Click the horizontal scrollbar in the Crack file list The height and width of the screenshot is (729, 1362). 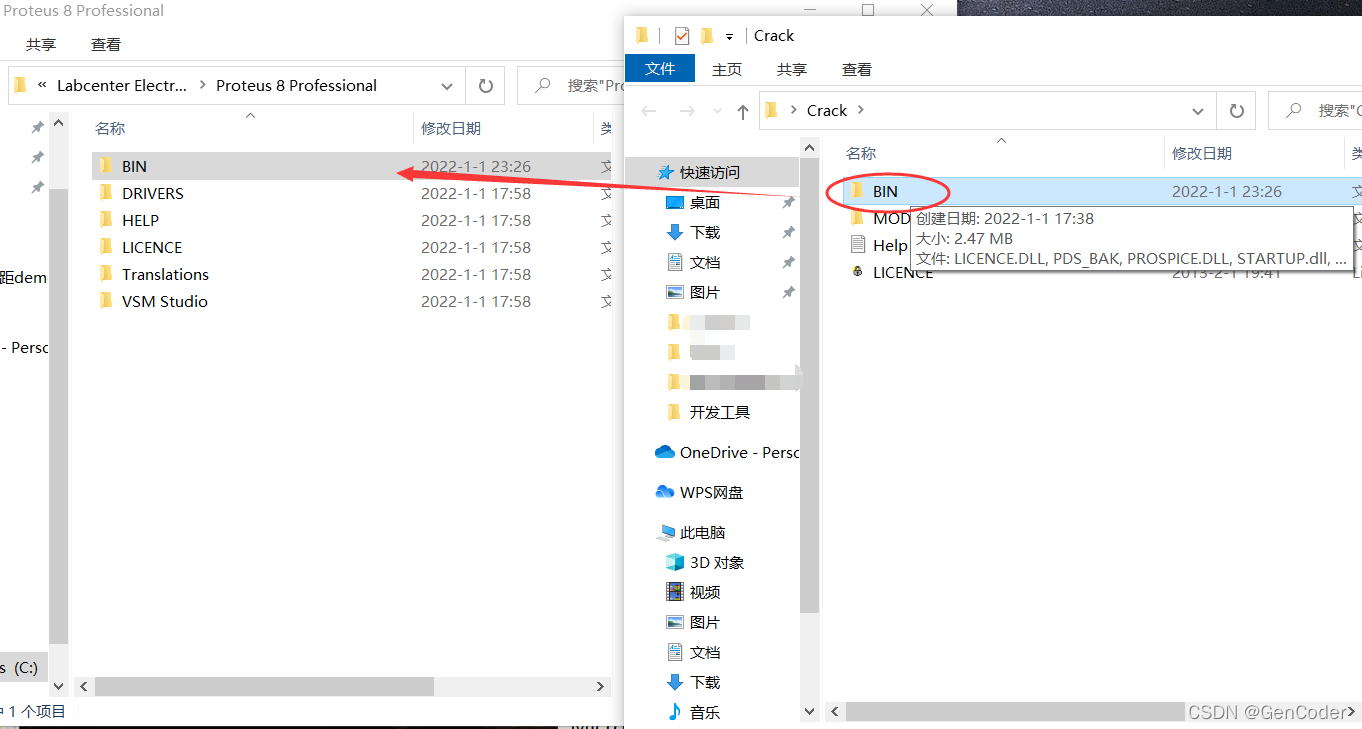[1015, 712]
